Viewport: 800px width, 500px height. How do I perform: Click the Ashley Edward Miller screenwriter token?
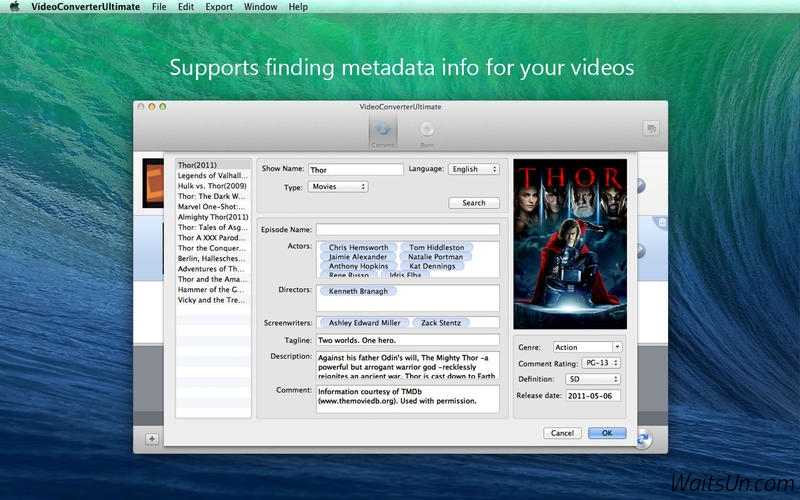[x=364, y=323]
